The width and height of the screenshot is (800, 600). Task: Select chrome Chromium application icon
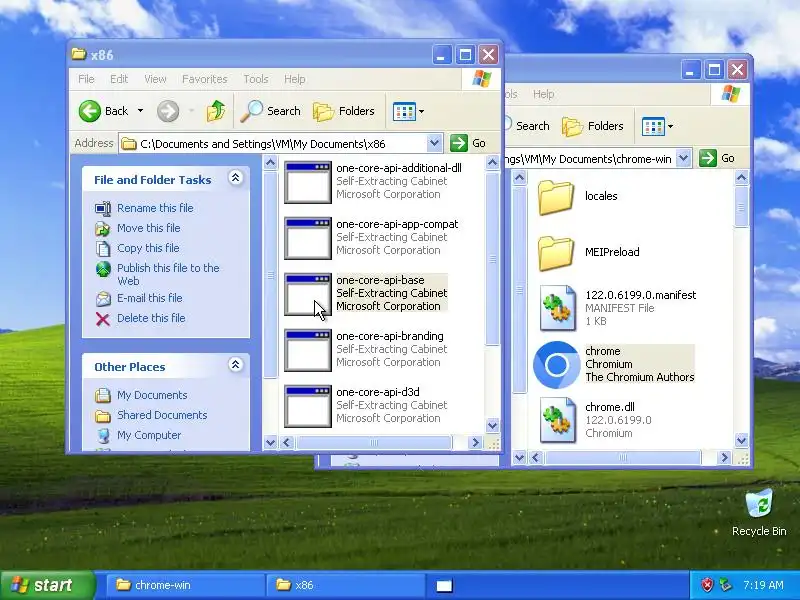(x=556, y=364)
